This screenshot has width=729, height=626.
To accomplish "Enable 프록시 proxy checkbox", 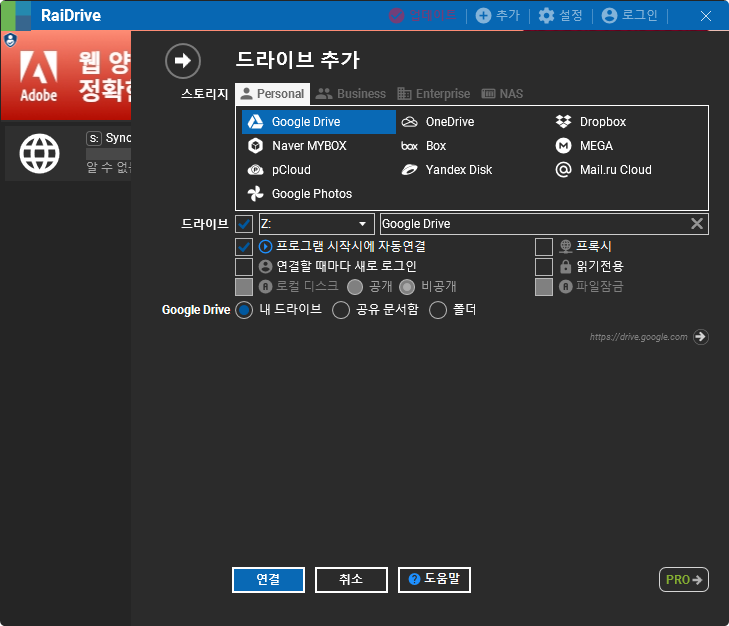I will [544, 246].
